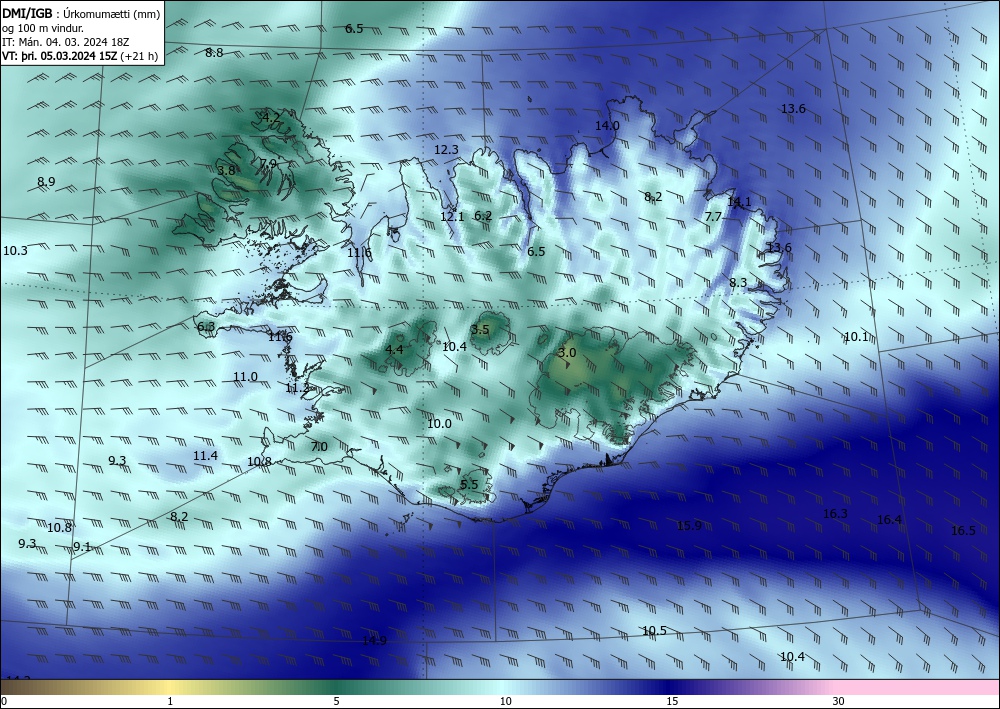Image resolution: width=1000 pixels, height=709 pixels.
Task: Click the 6.2 map value
Action: coord(483,216)
